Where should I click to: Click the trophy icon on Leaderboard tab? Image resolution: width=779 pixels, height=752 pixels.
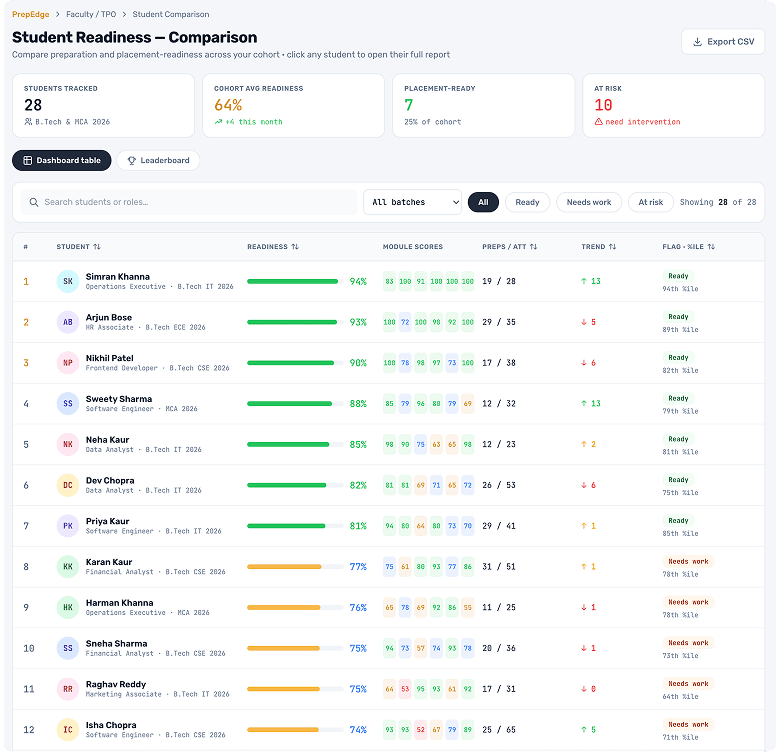(132, 160)
